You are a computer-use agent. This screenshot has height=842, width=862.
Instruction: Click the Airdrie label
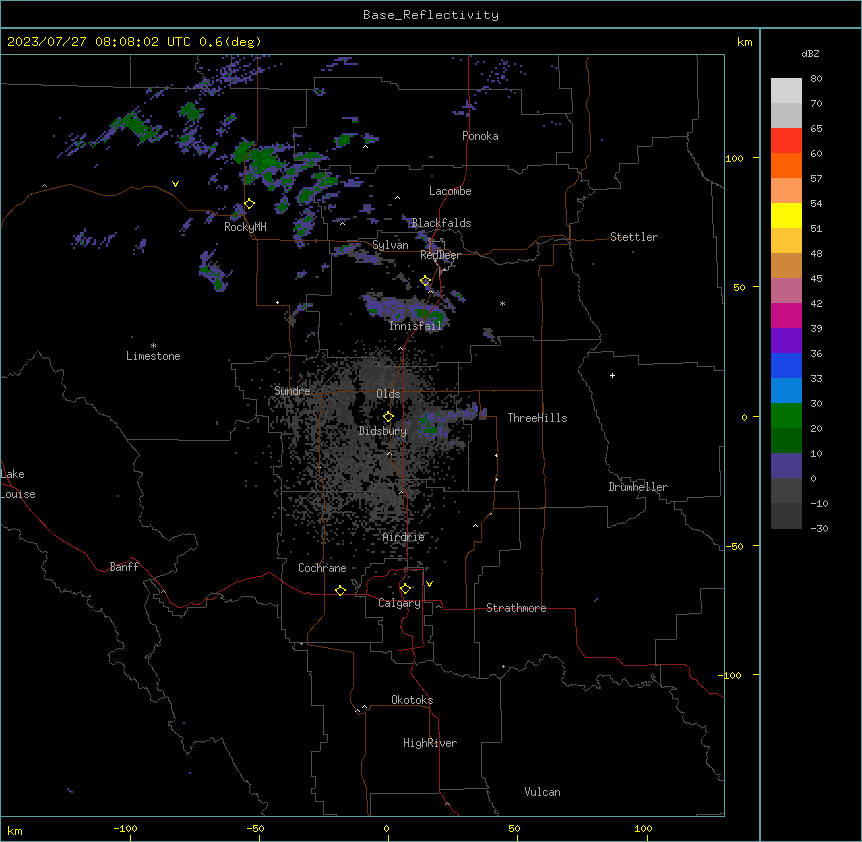tap(403, 537)
